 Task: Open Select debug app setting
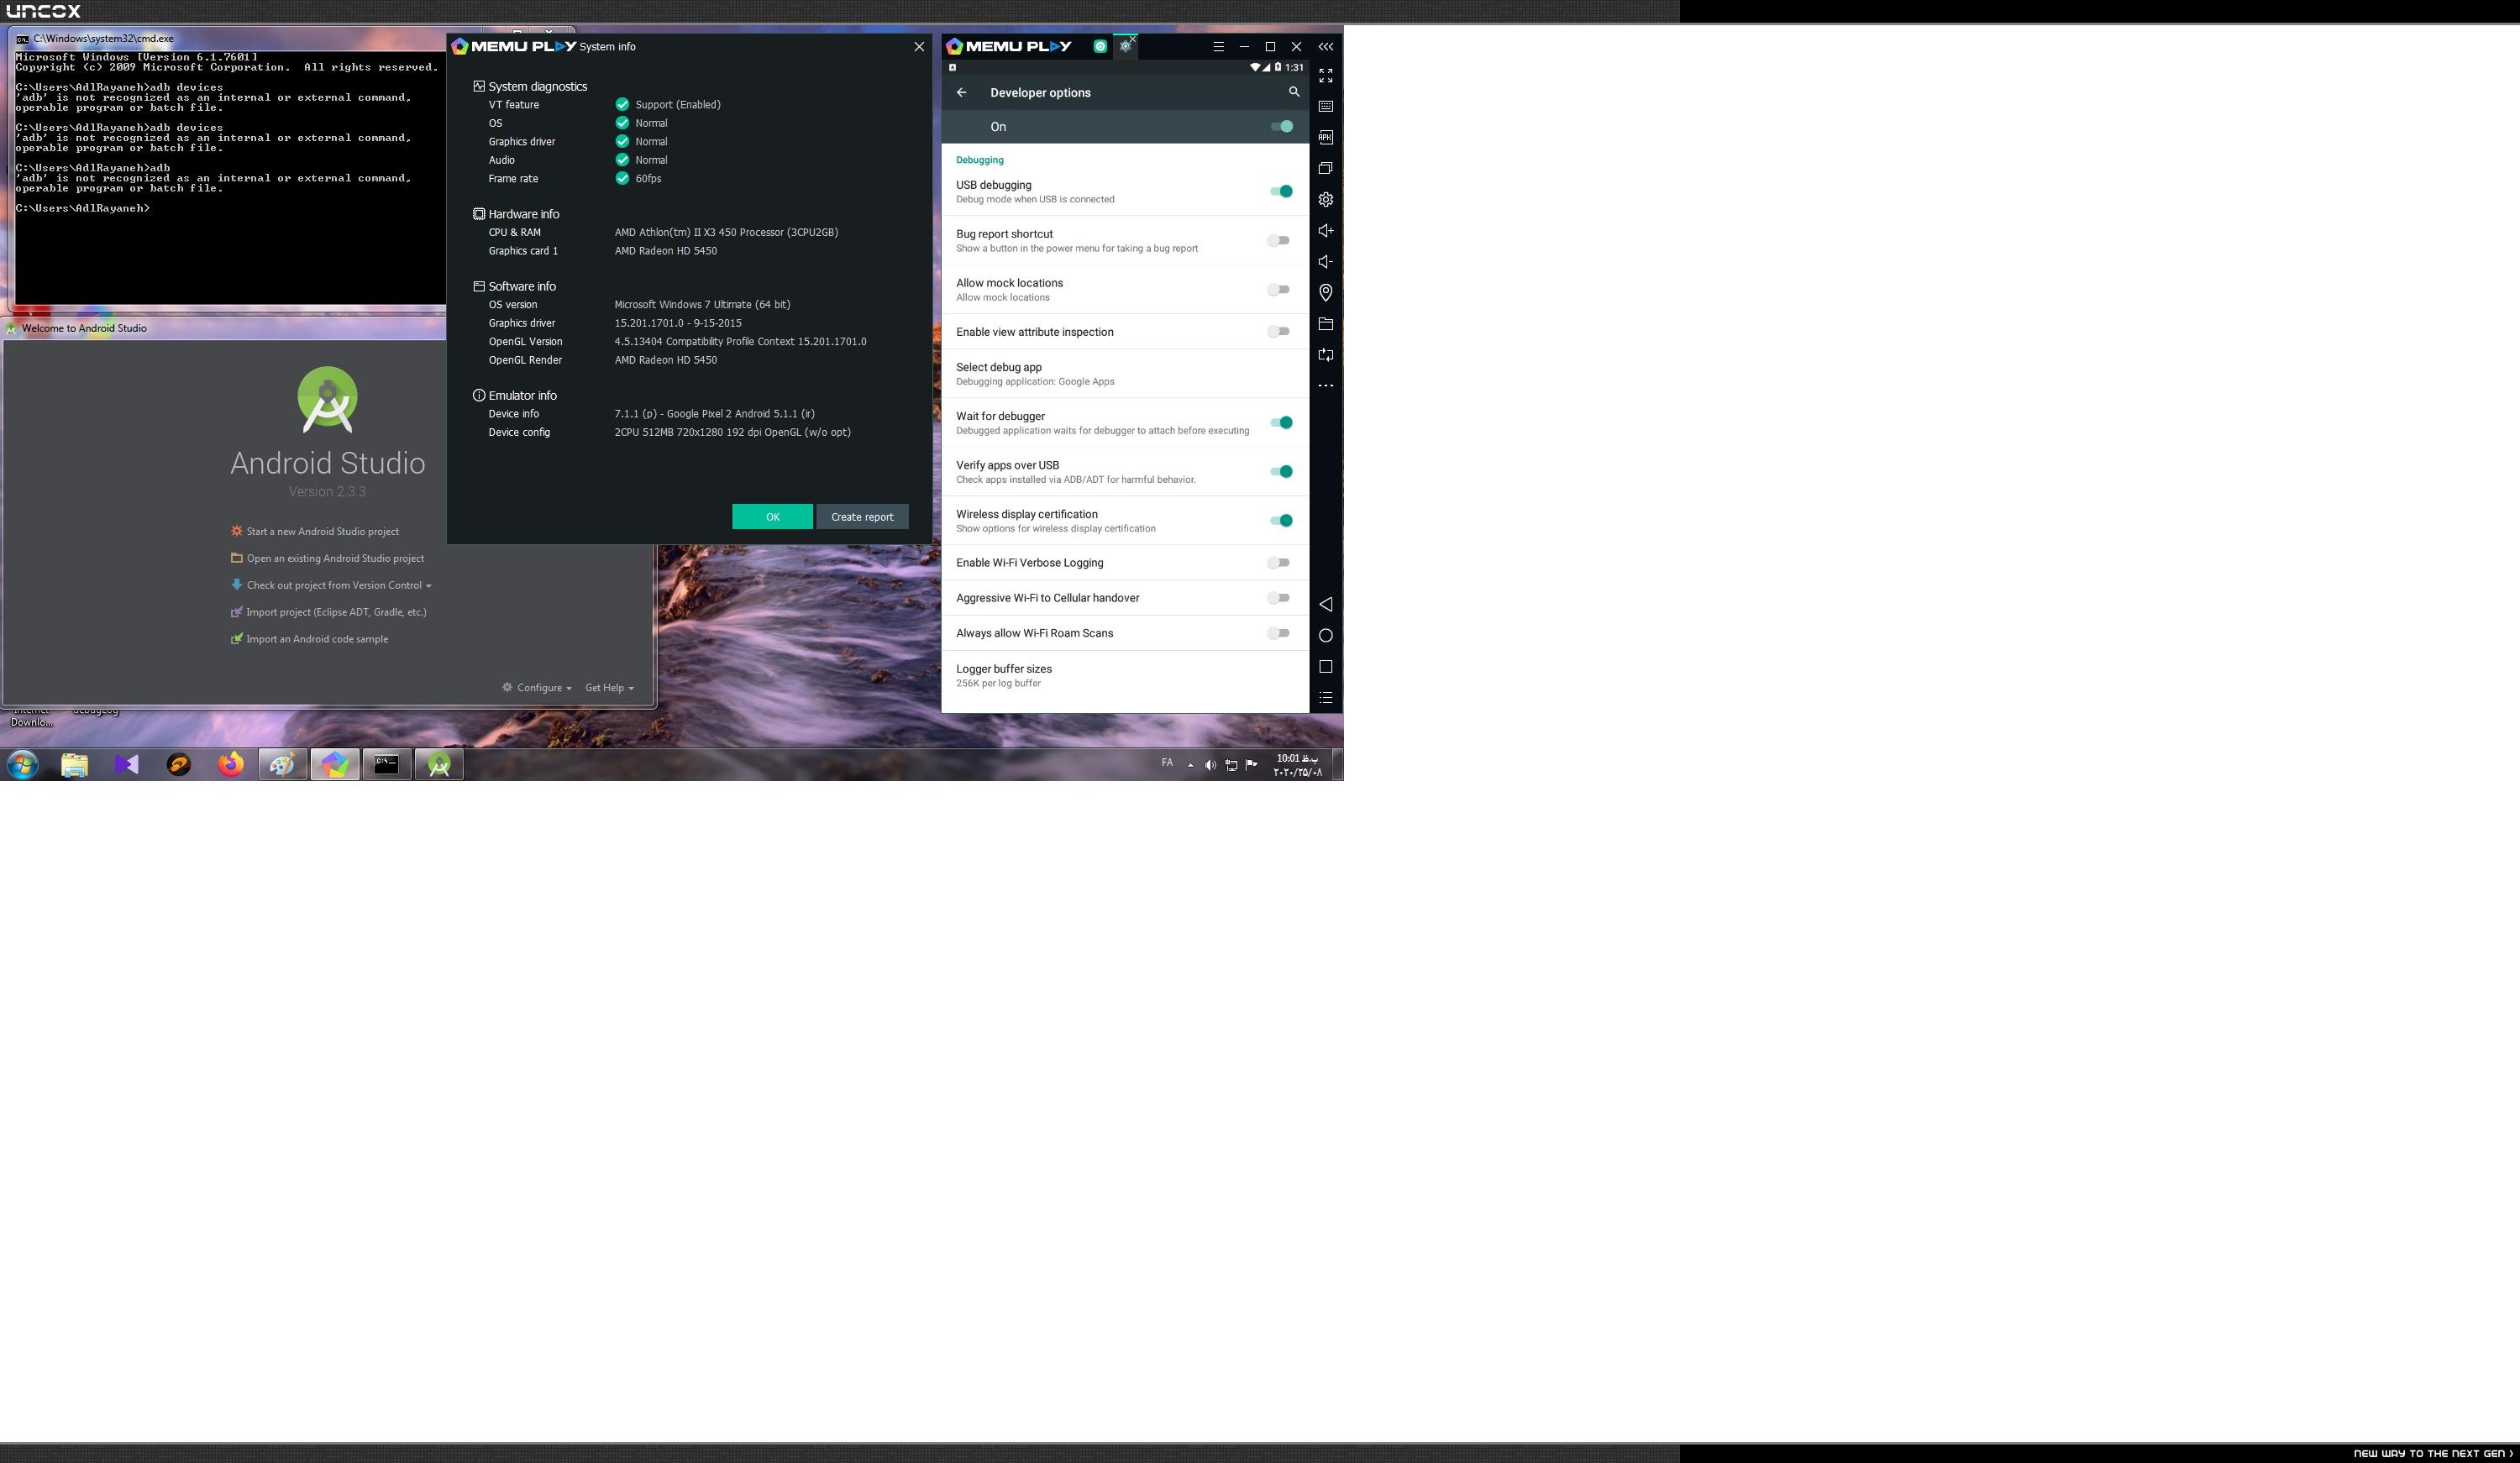pos(1125,373)
